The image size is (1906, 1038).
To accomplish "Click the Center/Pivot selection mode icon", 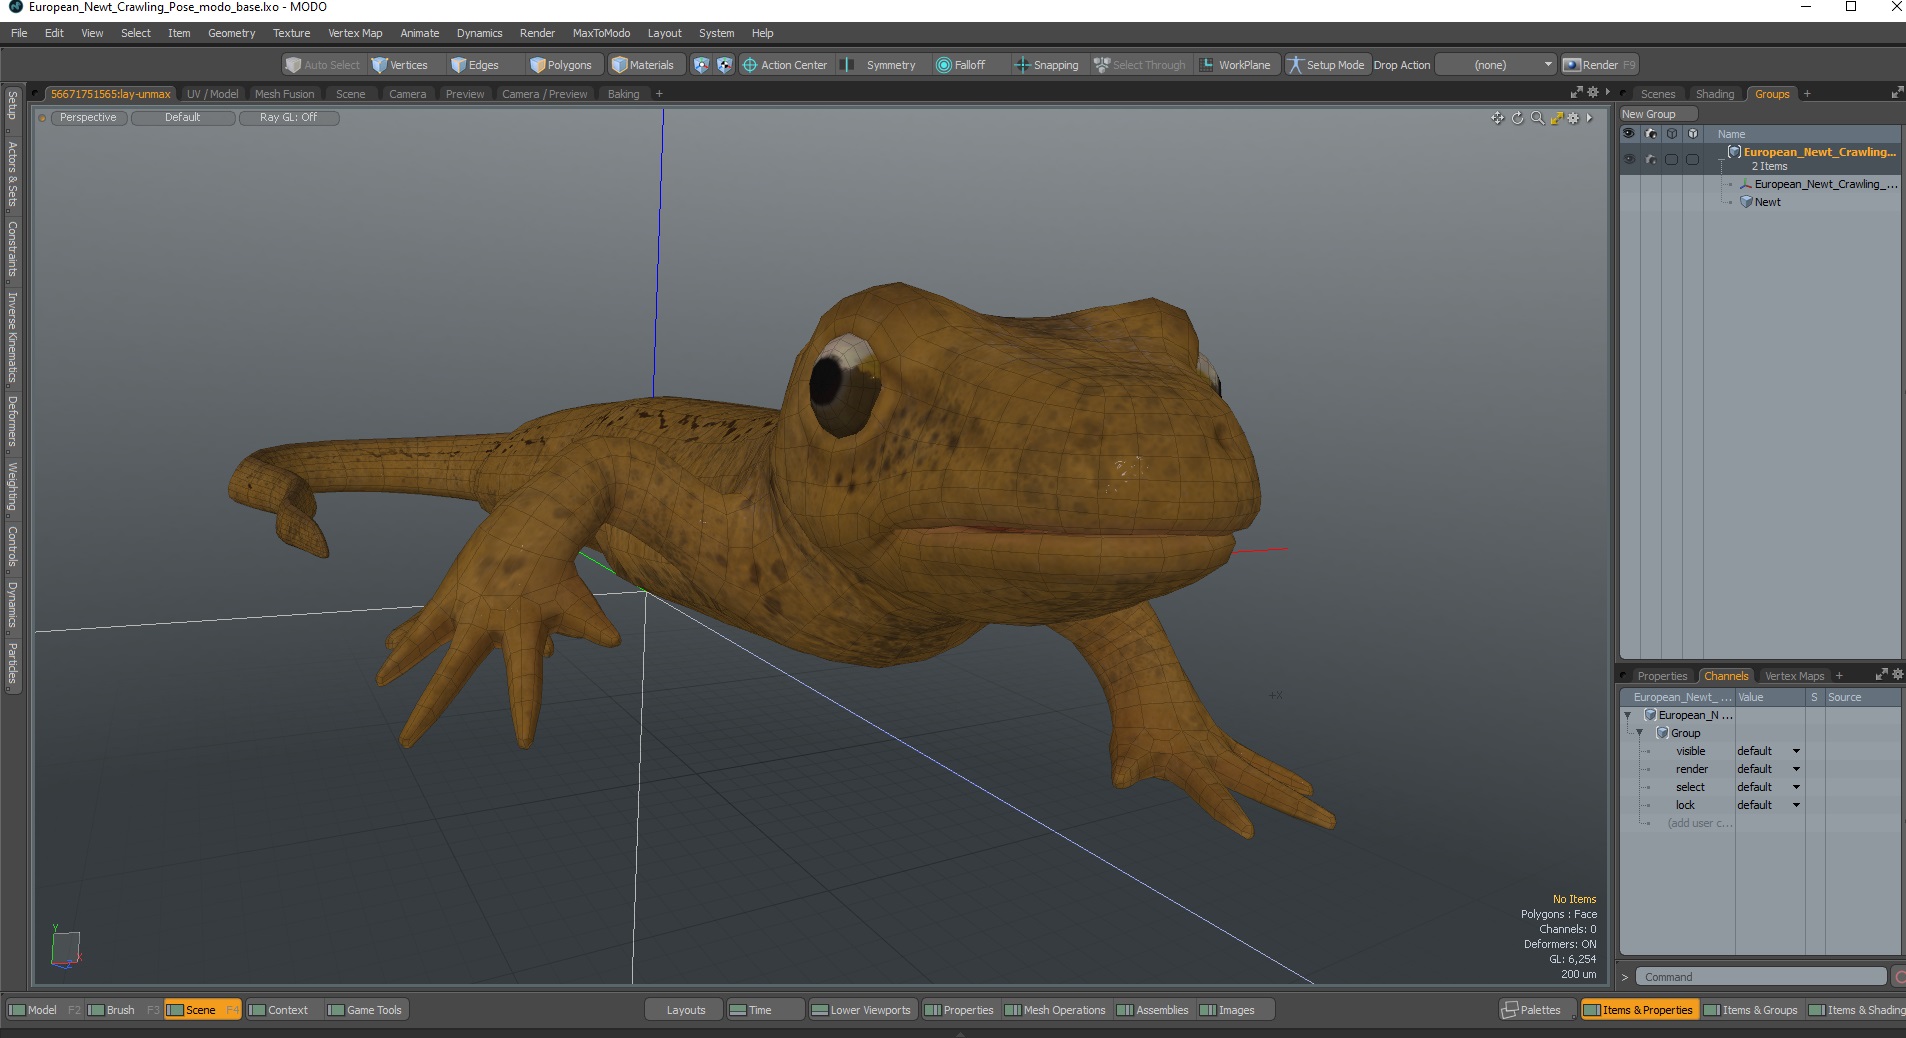I will pos(725,65).
